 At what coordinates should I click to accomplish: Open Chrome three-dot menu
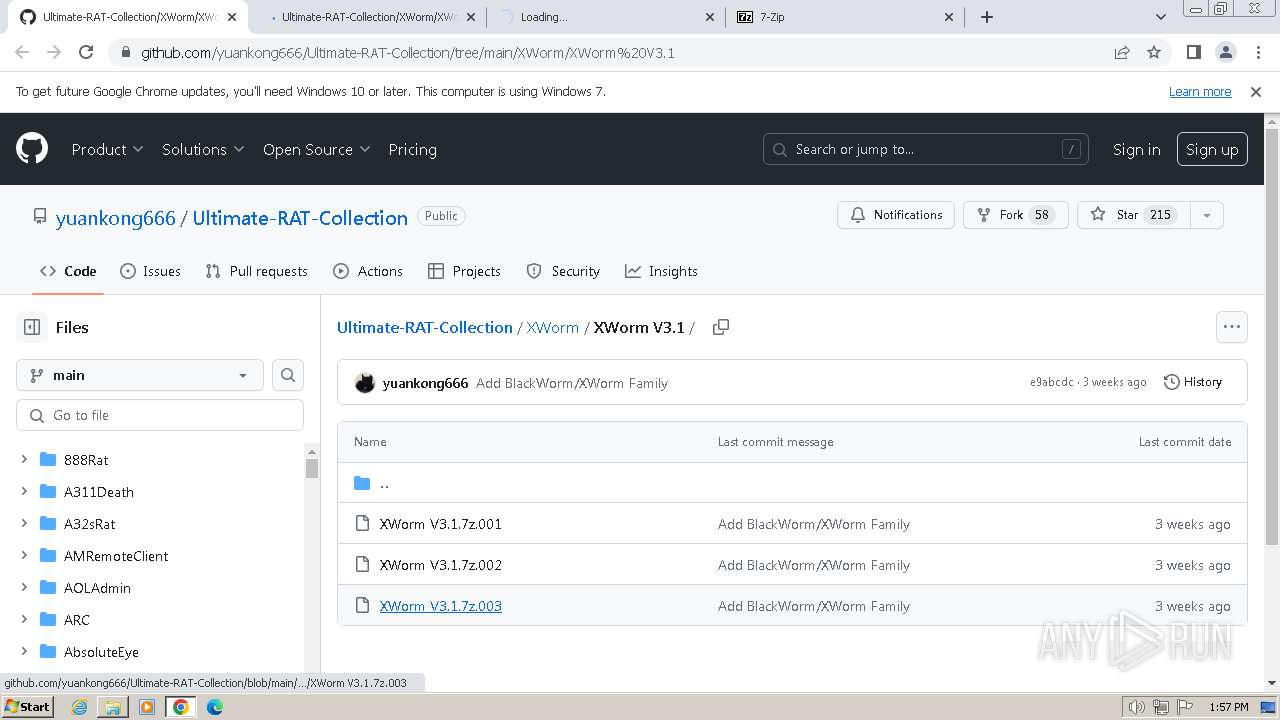[x=1257, y=52]
